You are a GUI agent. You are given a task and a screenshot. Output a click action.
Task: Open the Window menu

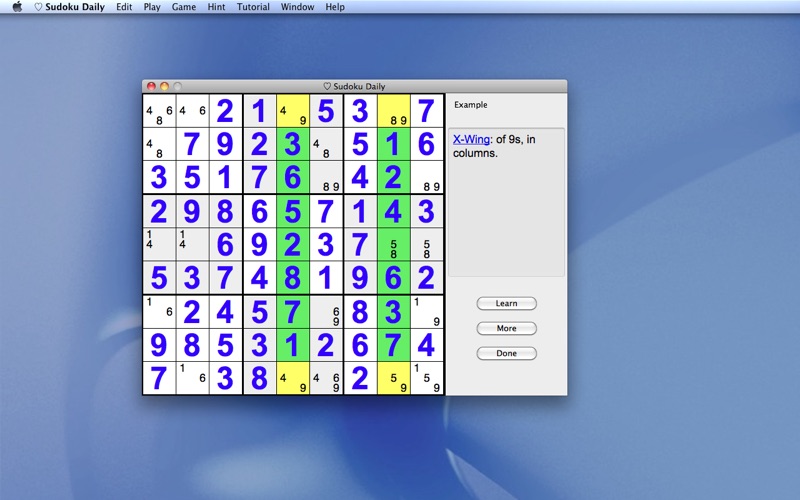pyautogui.click(x=297, y=7)
